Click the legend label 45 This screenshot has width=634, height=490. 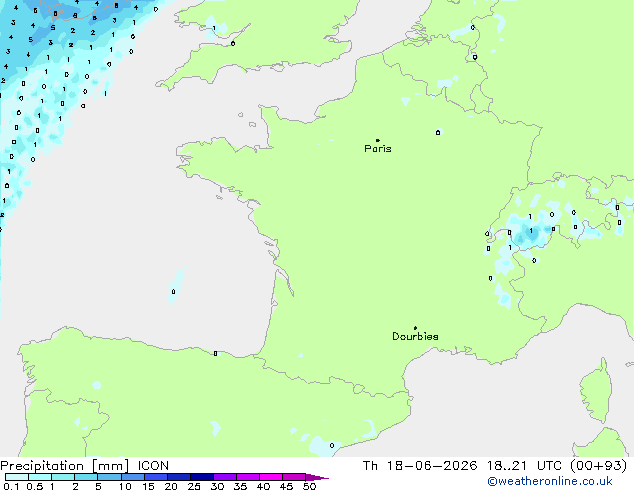286,486
